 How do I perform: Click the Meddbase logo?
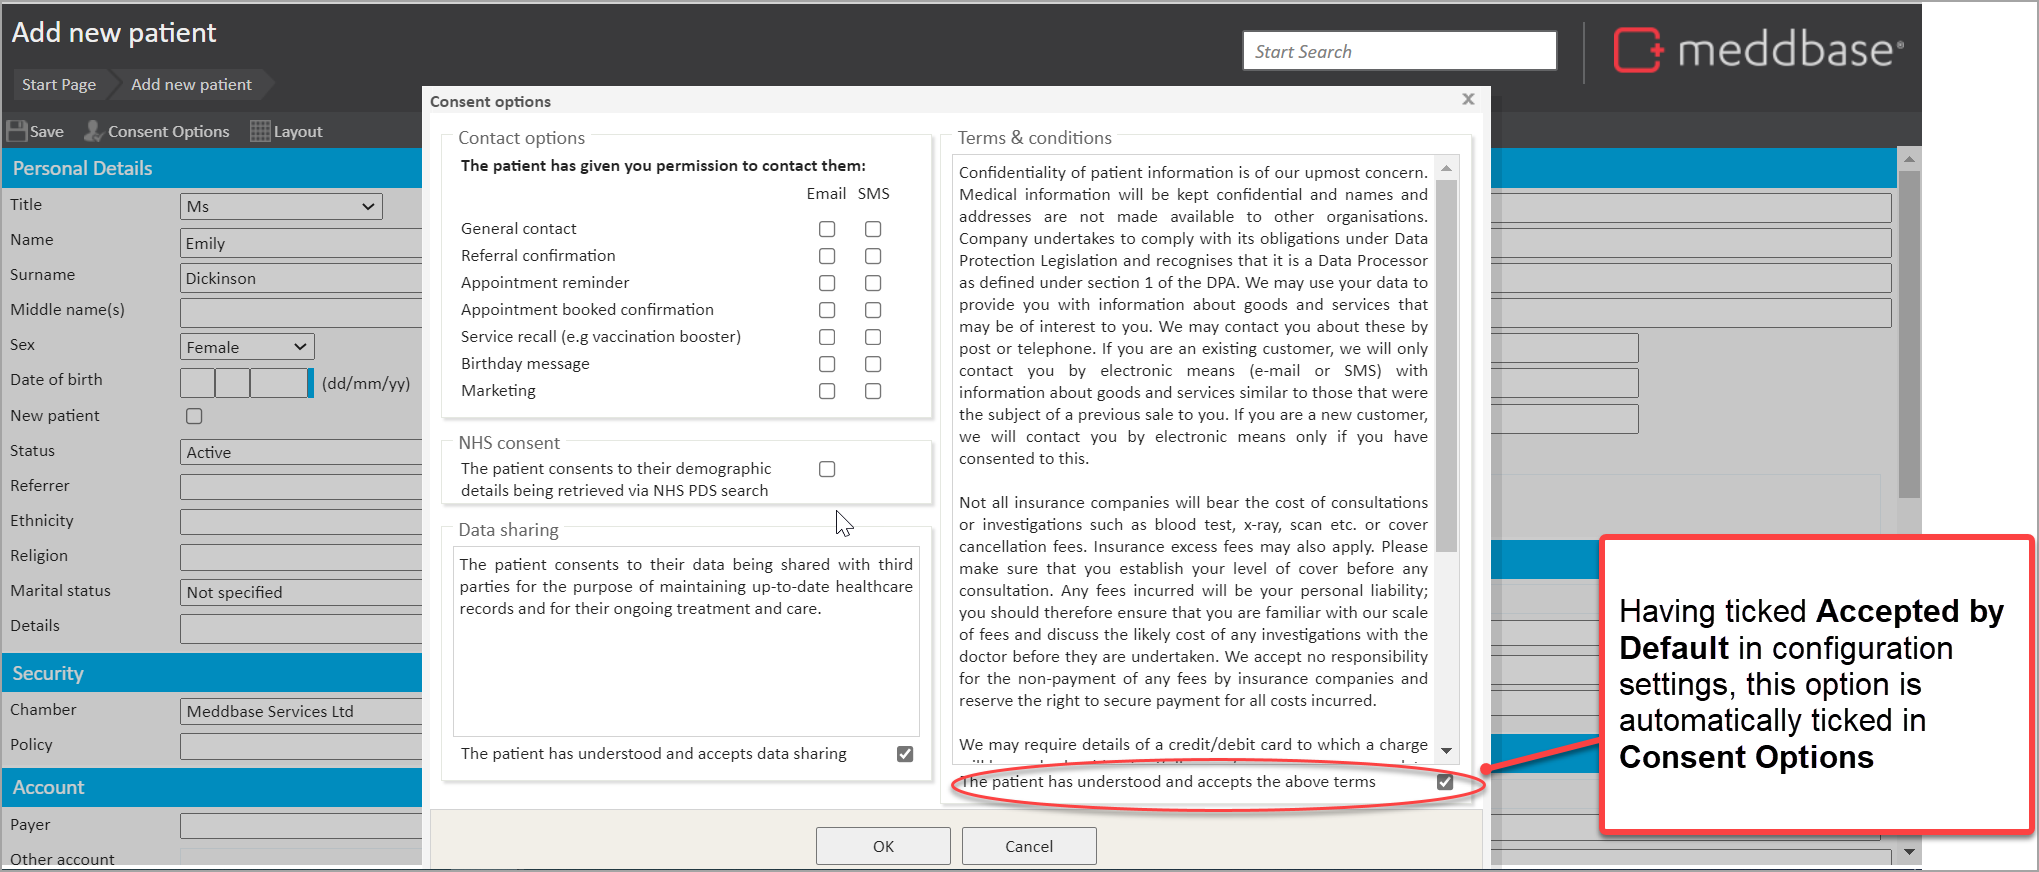tap(1758, 50)
